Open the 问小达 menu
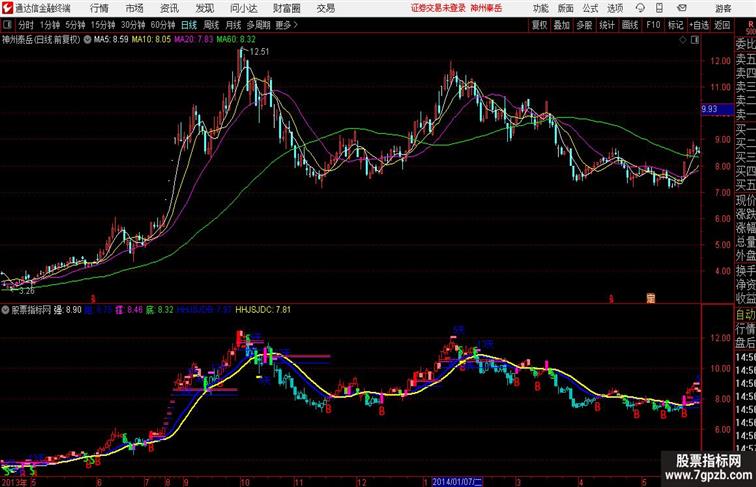Viewport: 756px width, 487px height. (243, 8)
